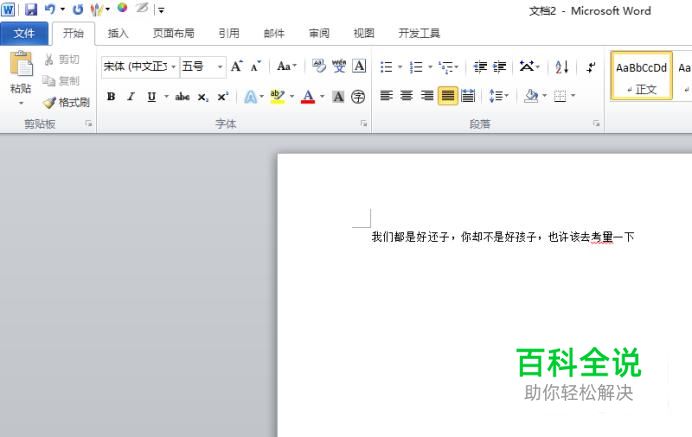Toggle Superscript formatting

coord(223,97)
